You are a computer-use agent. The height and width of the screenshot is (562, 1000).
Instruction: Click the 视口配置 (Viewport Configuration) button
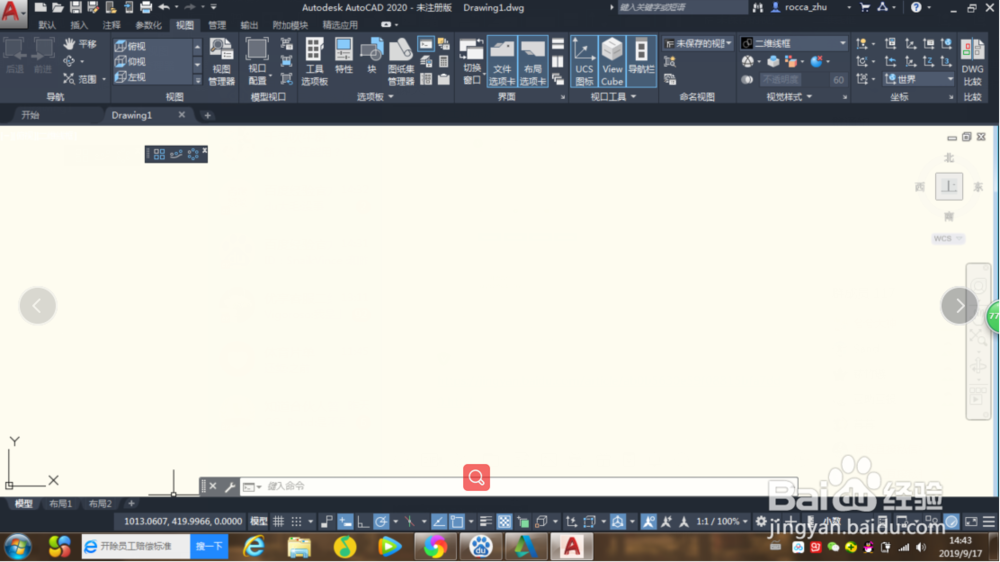point(258,61)
